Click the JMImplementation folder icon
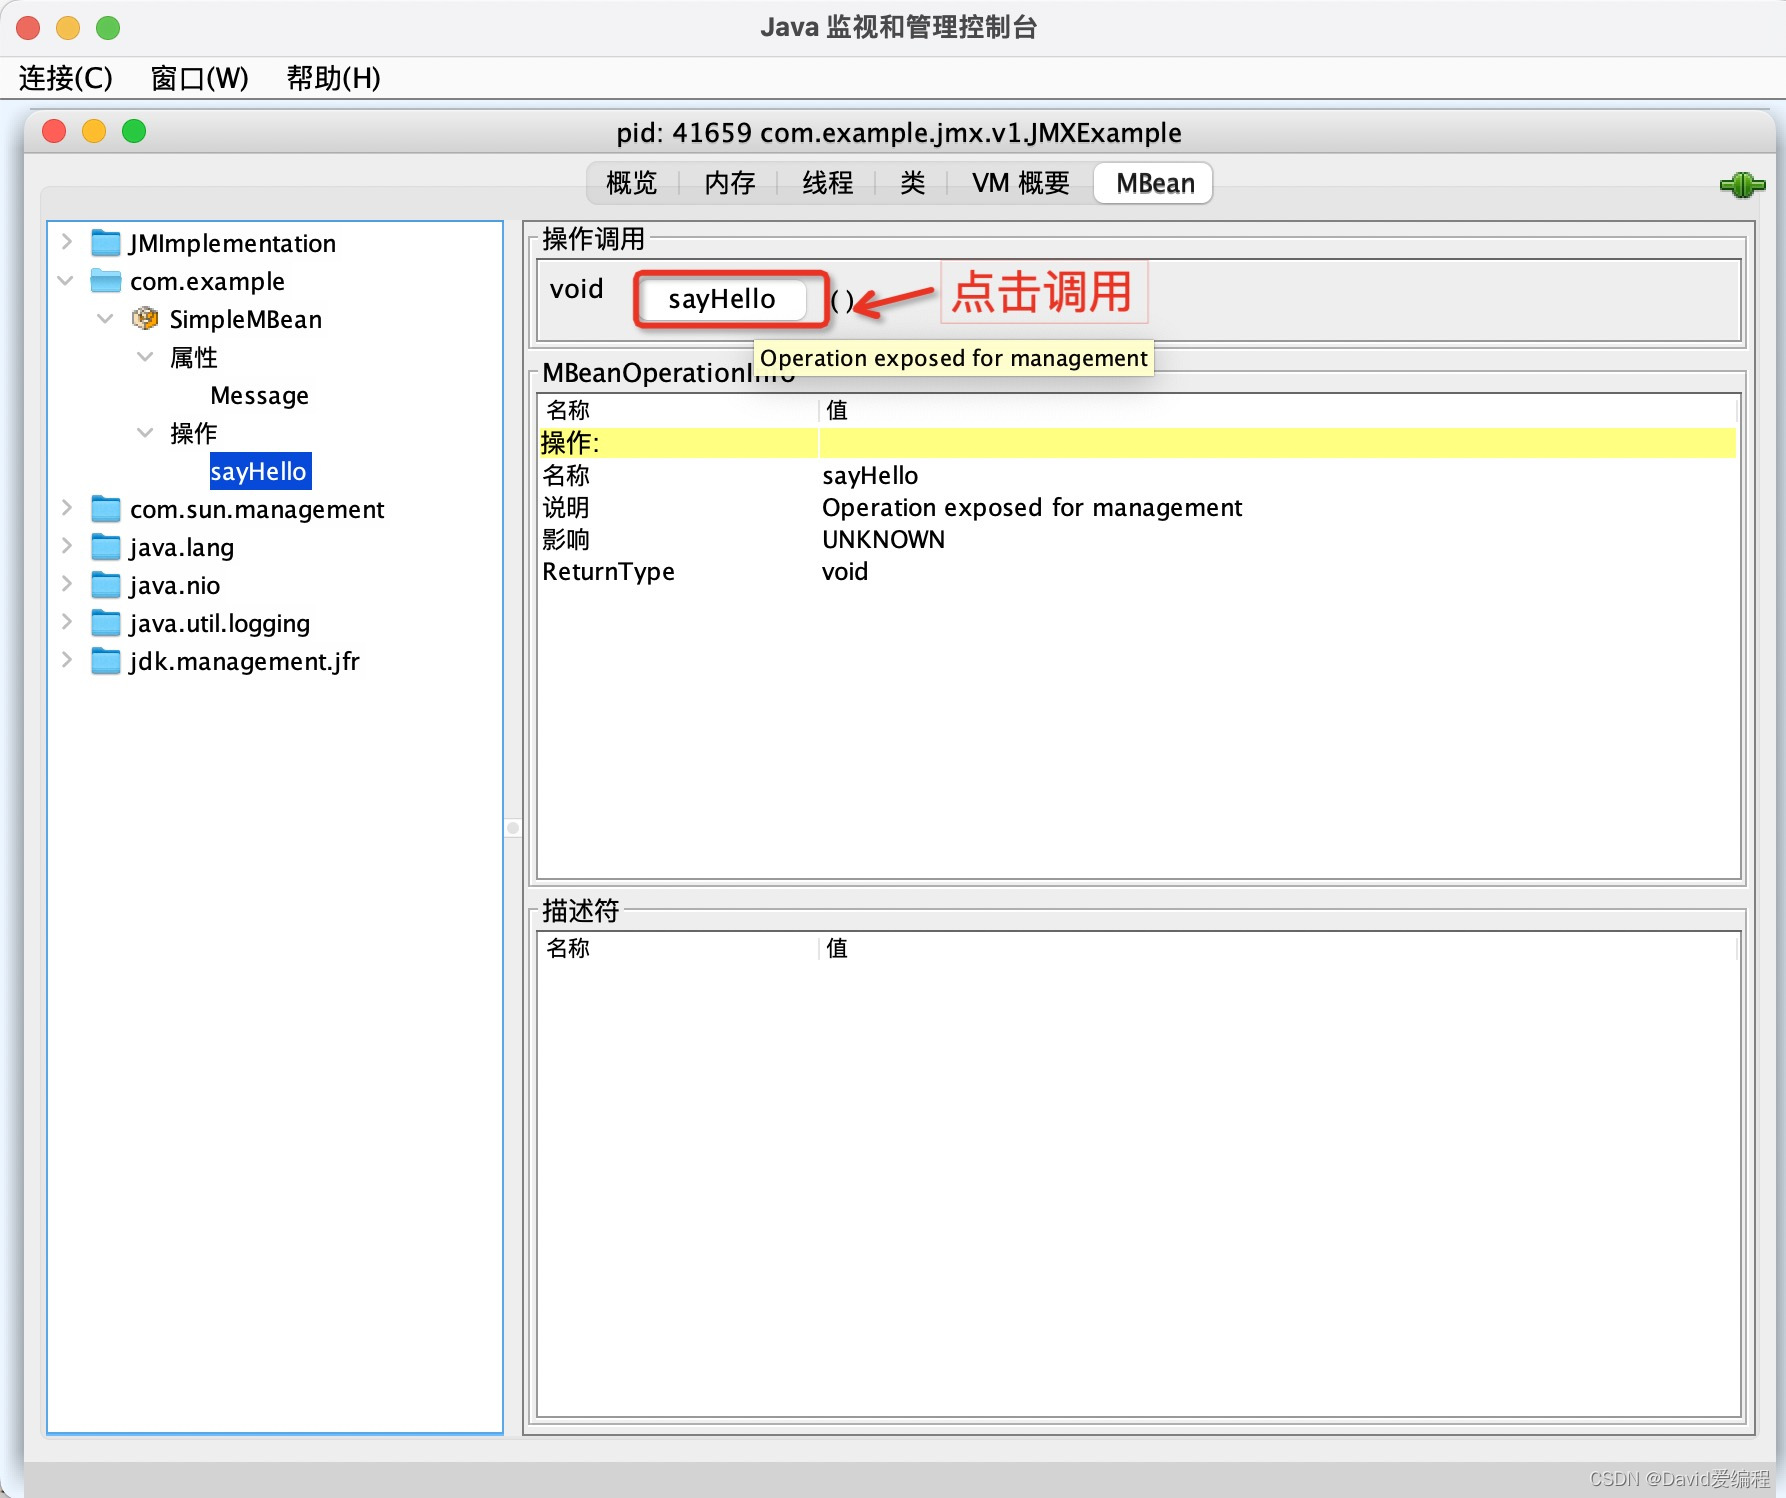 coord(106,243)
